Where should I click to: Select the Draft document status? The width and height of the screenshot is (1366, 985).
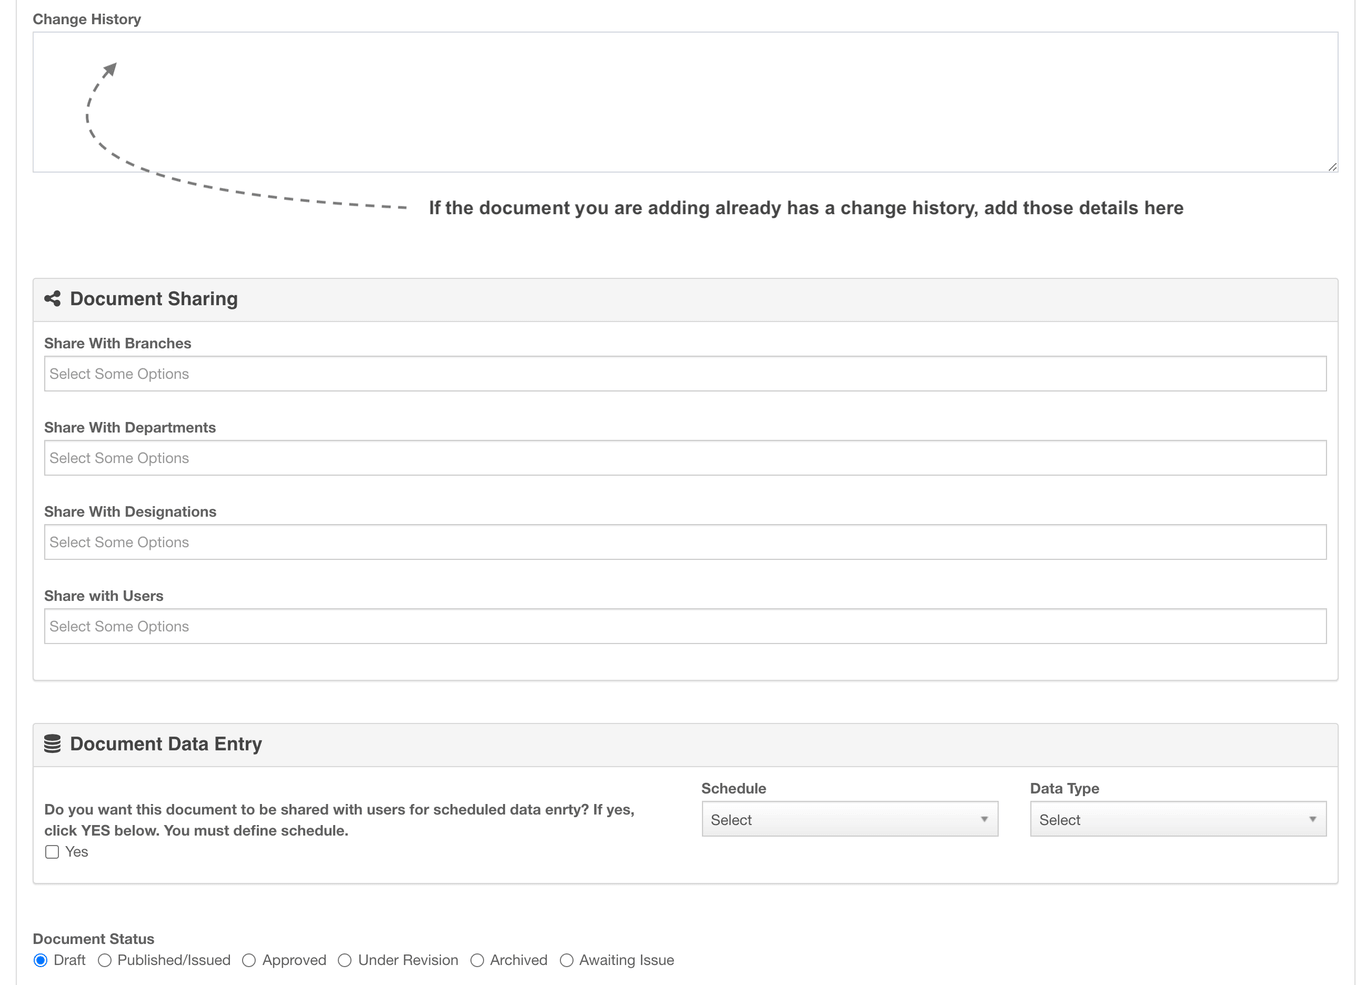point(41,960)
